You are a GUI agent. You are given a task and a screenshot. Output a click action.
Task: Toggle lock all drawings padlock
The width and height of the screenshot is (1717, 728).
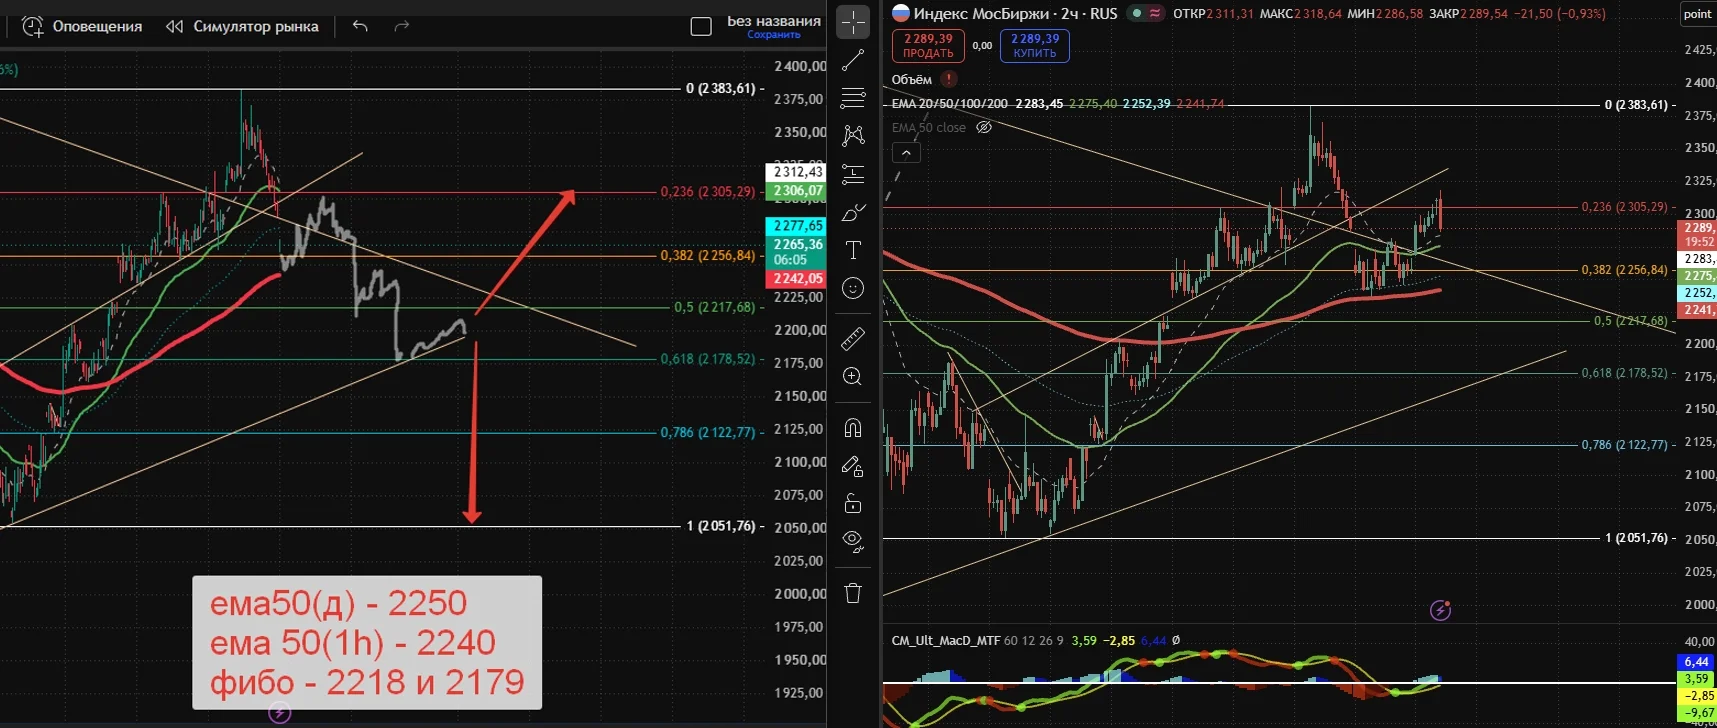[853, 503]
